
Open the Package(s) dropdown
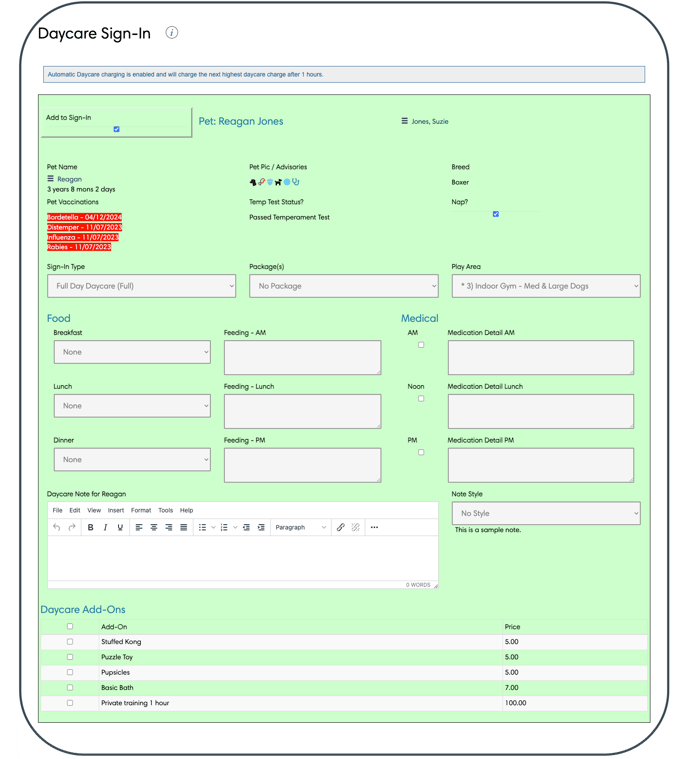344,286
